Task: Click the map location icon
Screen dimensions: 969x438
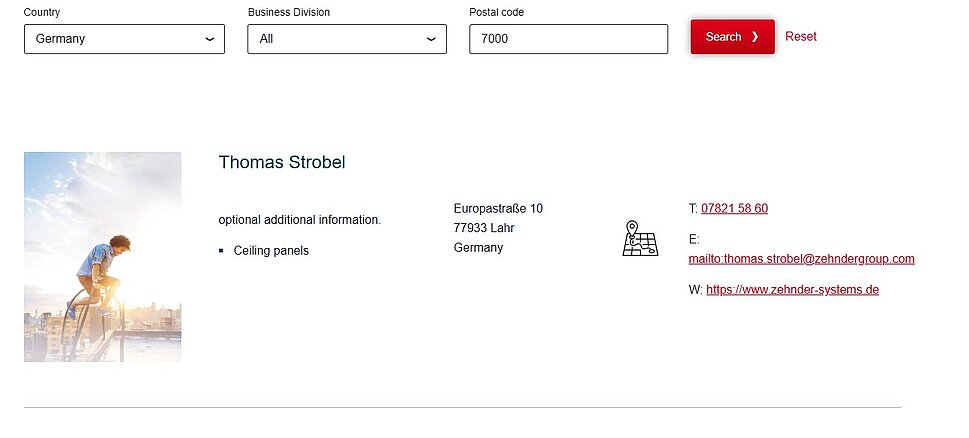Action: pyautogui.click(x=640, y=239)
